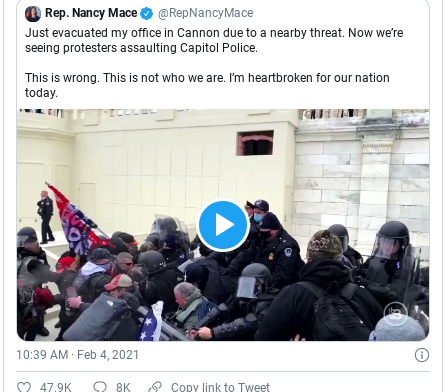Viewport: 446px width, 392px height.
Task: Click the 47.9K likes count
Action: tap(56, 387)
